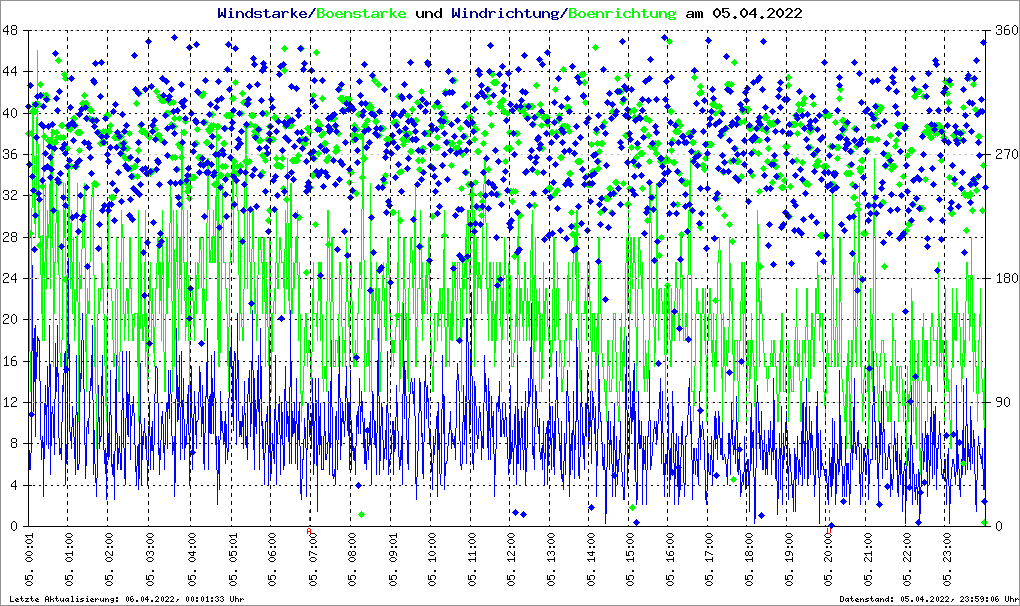Click the blue "Windstarke" title word
The image size is (1020, 606).
(264, 14)
